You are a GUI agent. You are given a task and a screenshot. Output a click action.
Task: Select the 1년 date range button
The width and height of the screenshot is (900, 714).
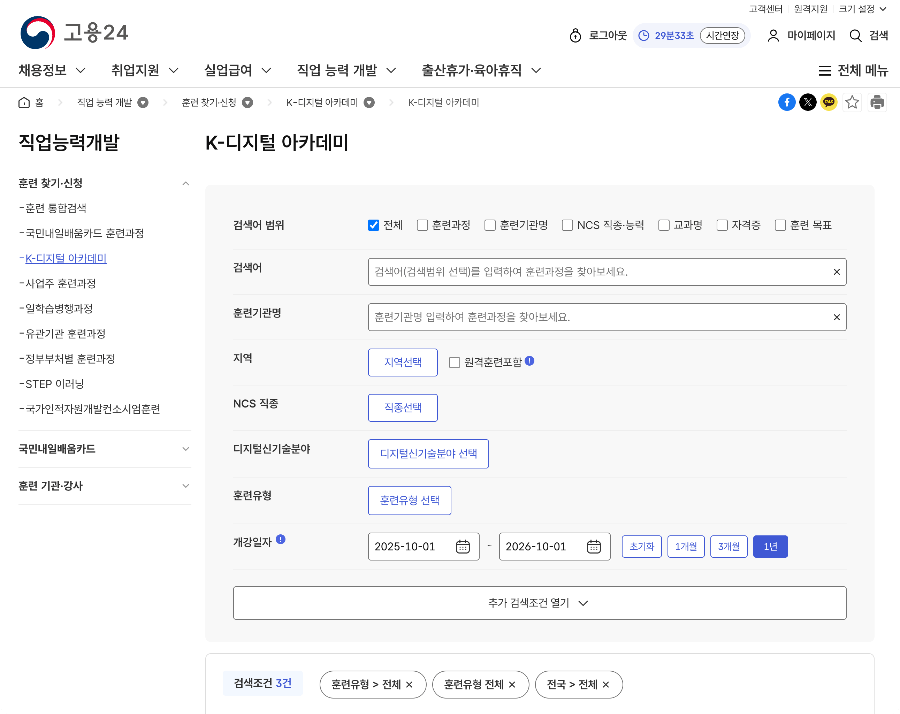pos(770,547)
